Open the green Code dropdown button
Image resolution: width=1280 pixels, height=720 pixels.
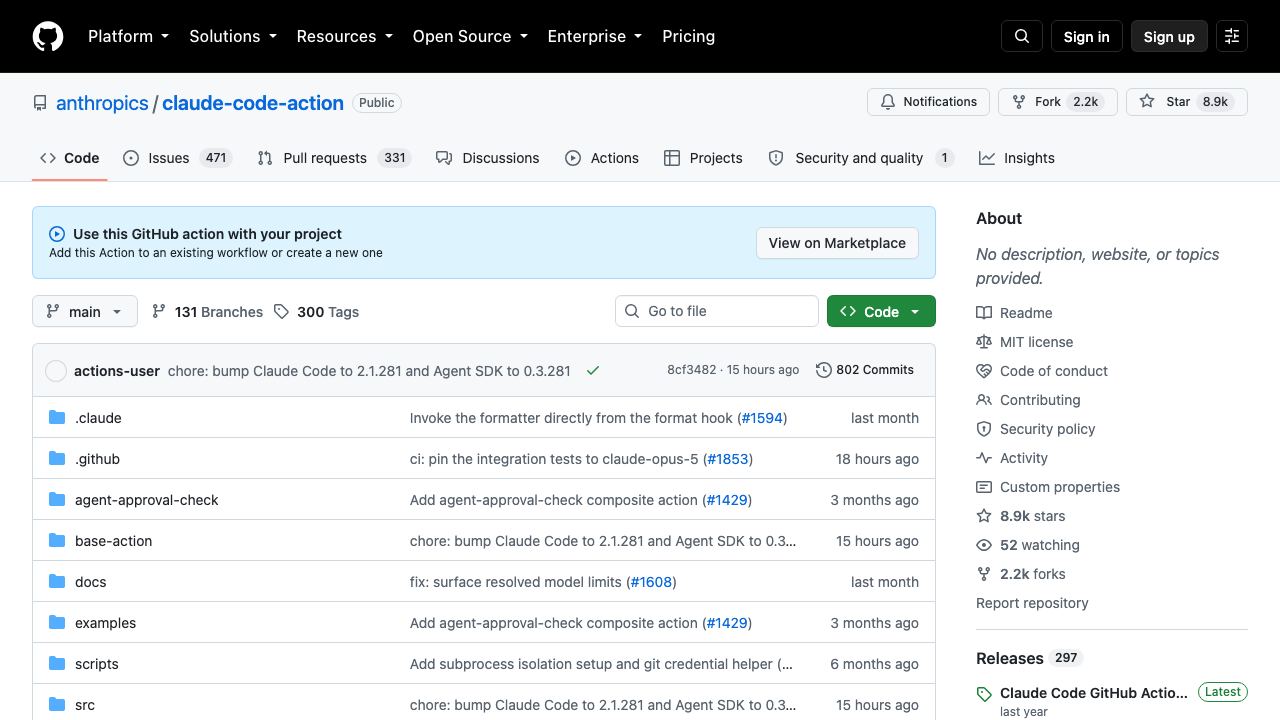click(x=881, y=311)
